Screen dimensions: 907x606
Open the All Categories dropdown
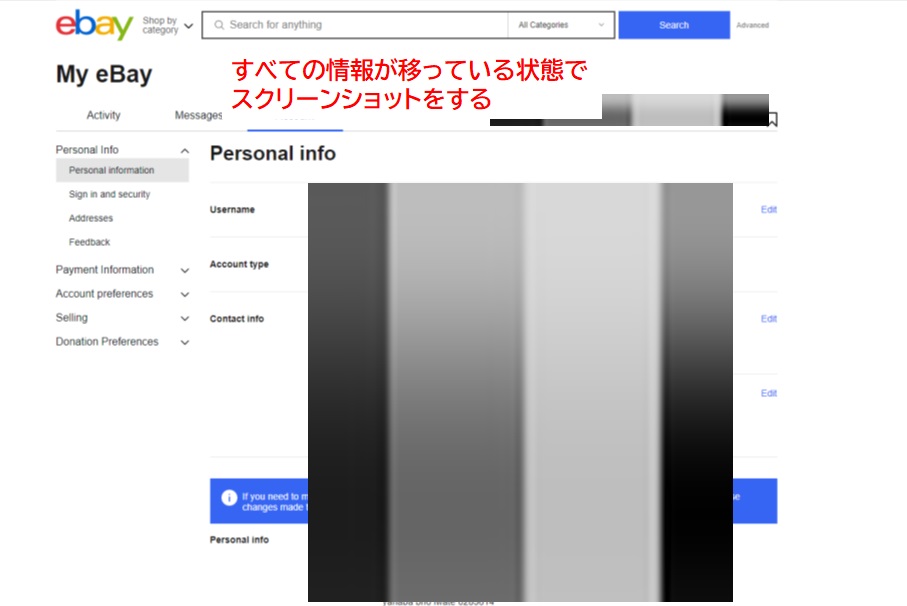click(x=561, y=25)
